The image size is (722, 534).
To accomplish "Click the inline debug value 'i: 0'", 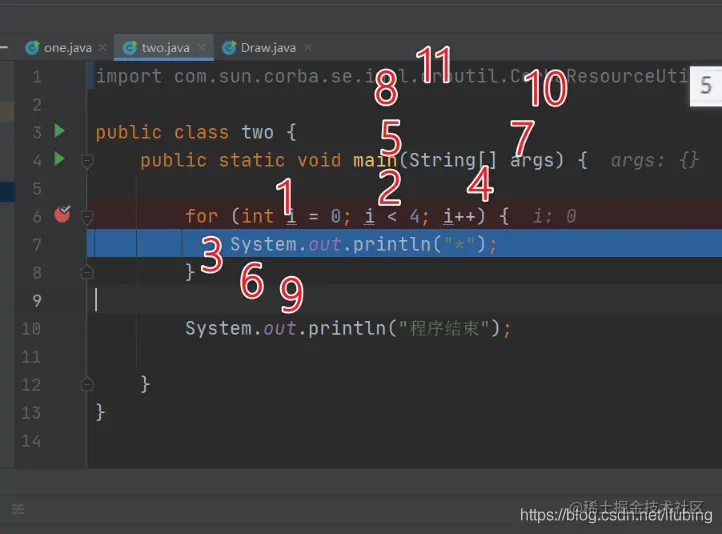I will [x=554, y=216].
